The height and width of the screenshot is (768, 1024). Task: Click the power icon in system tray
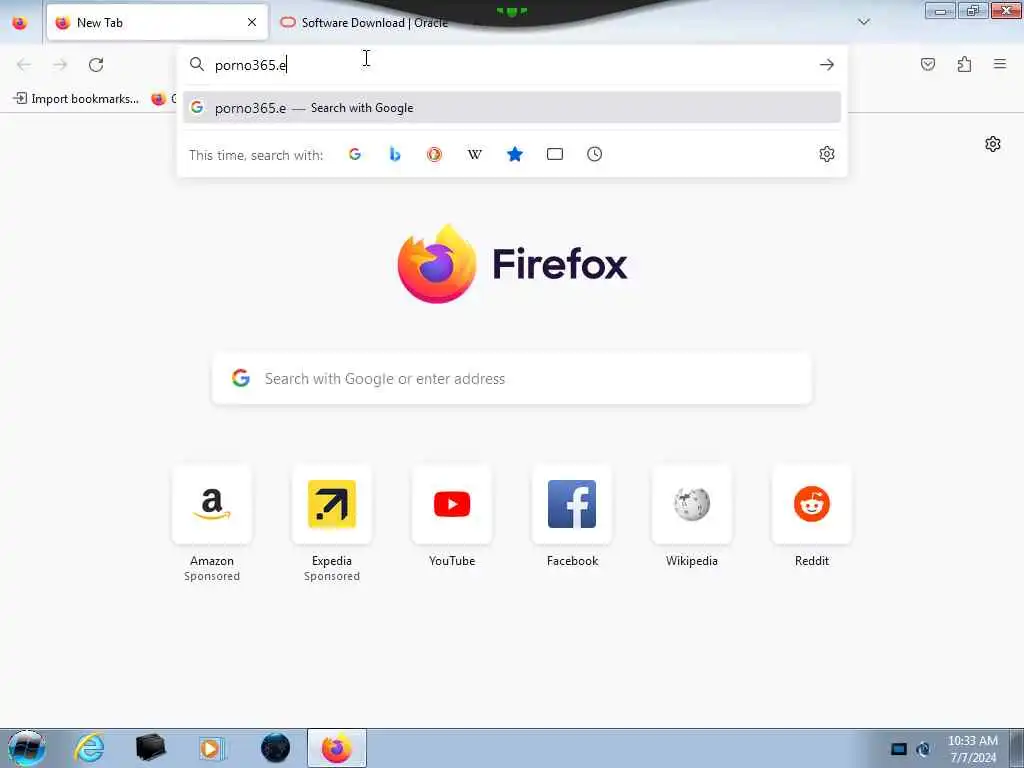point(923,749)
